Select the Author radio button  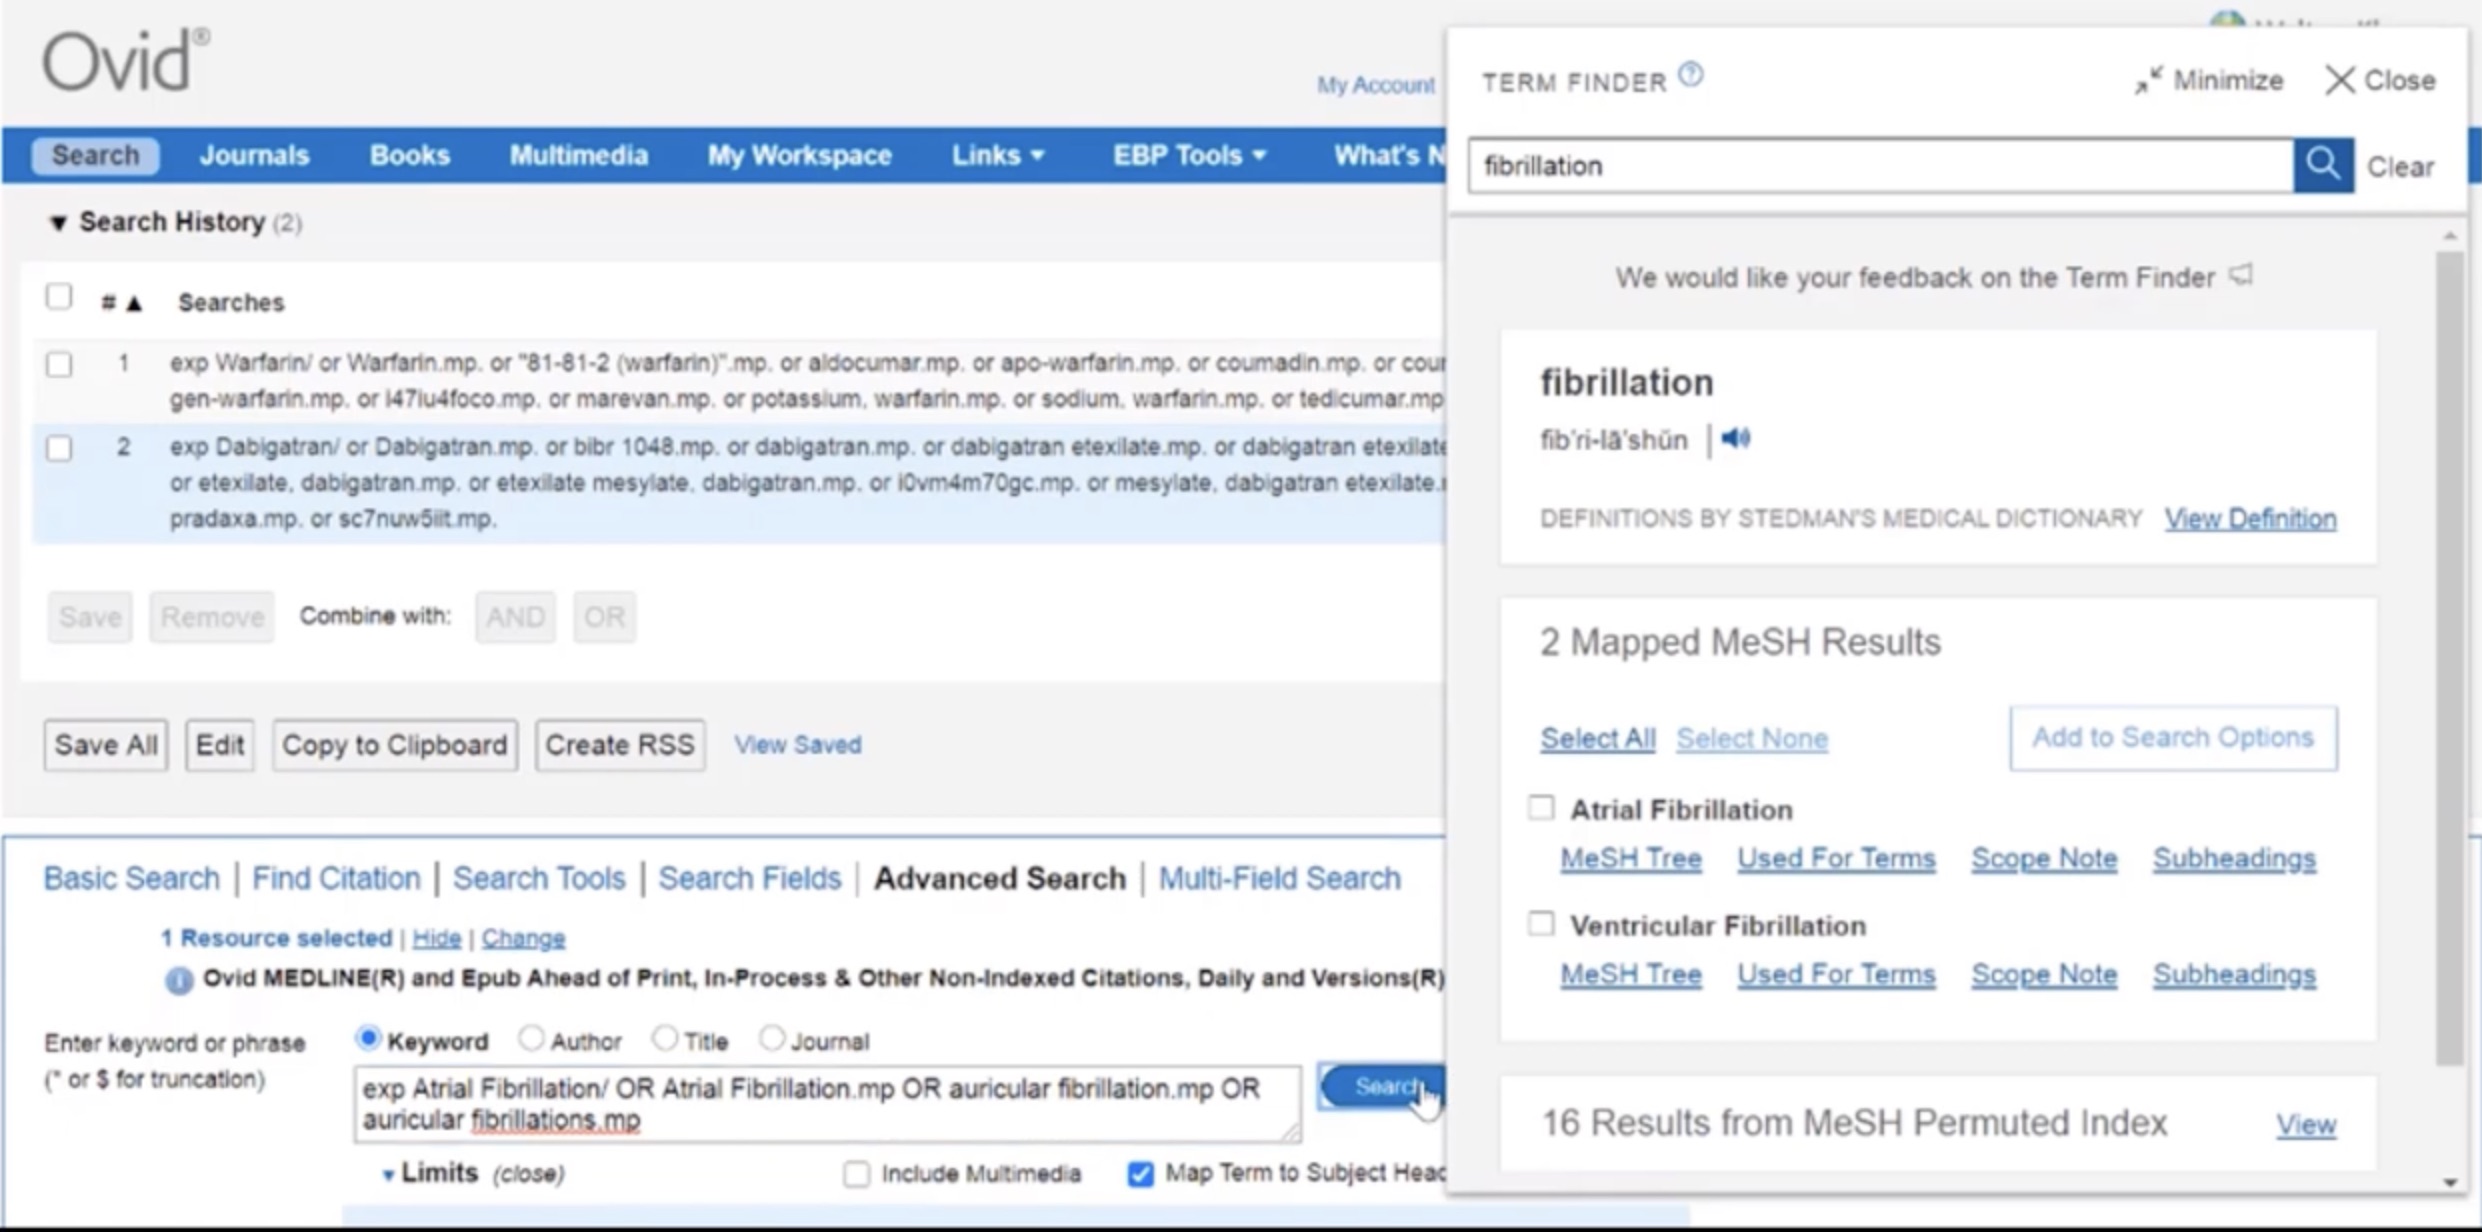pyautogui.click(x=531, y=1039)
